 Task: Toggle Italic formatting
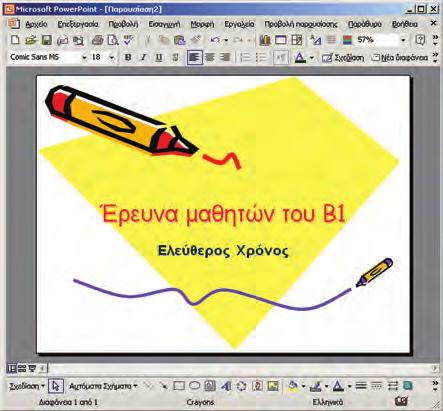point(143,58)
